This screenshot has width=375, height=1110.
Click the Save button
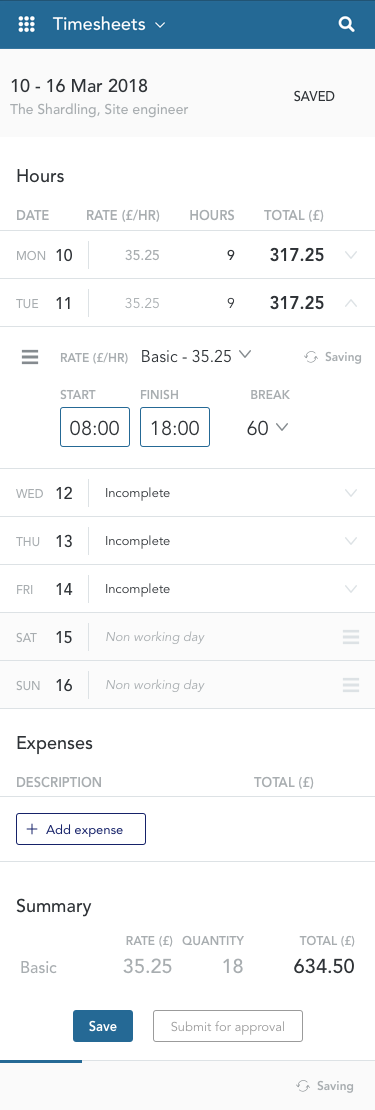click(x=103, y=1026)
